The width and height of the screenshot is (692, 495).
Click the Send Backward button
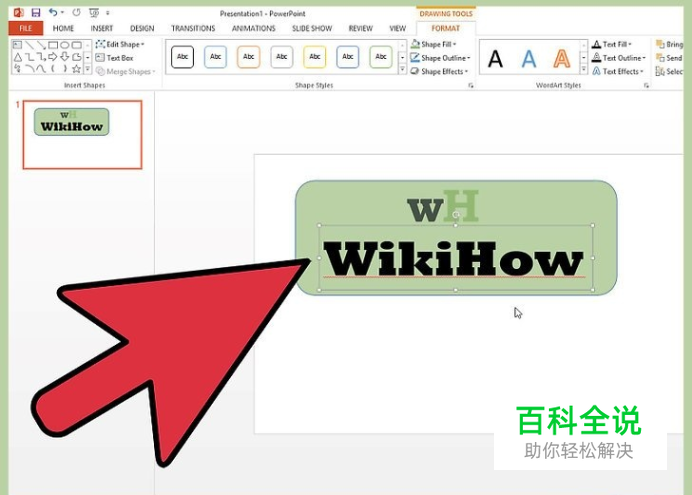tap(669, 58)
